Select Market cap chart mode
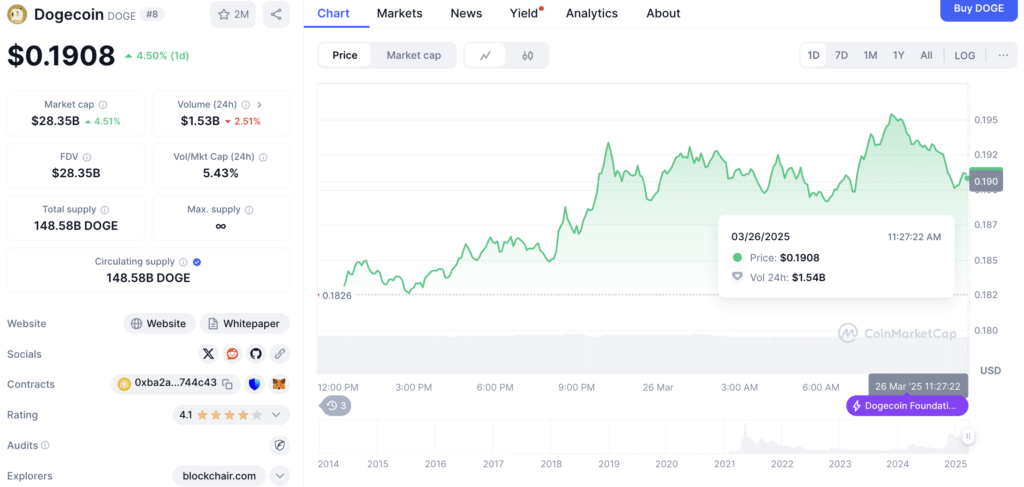Screen dimensions: 1024x487 click(x=413, y=55)
